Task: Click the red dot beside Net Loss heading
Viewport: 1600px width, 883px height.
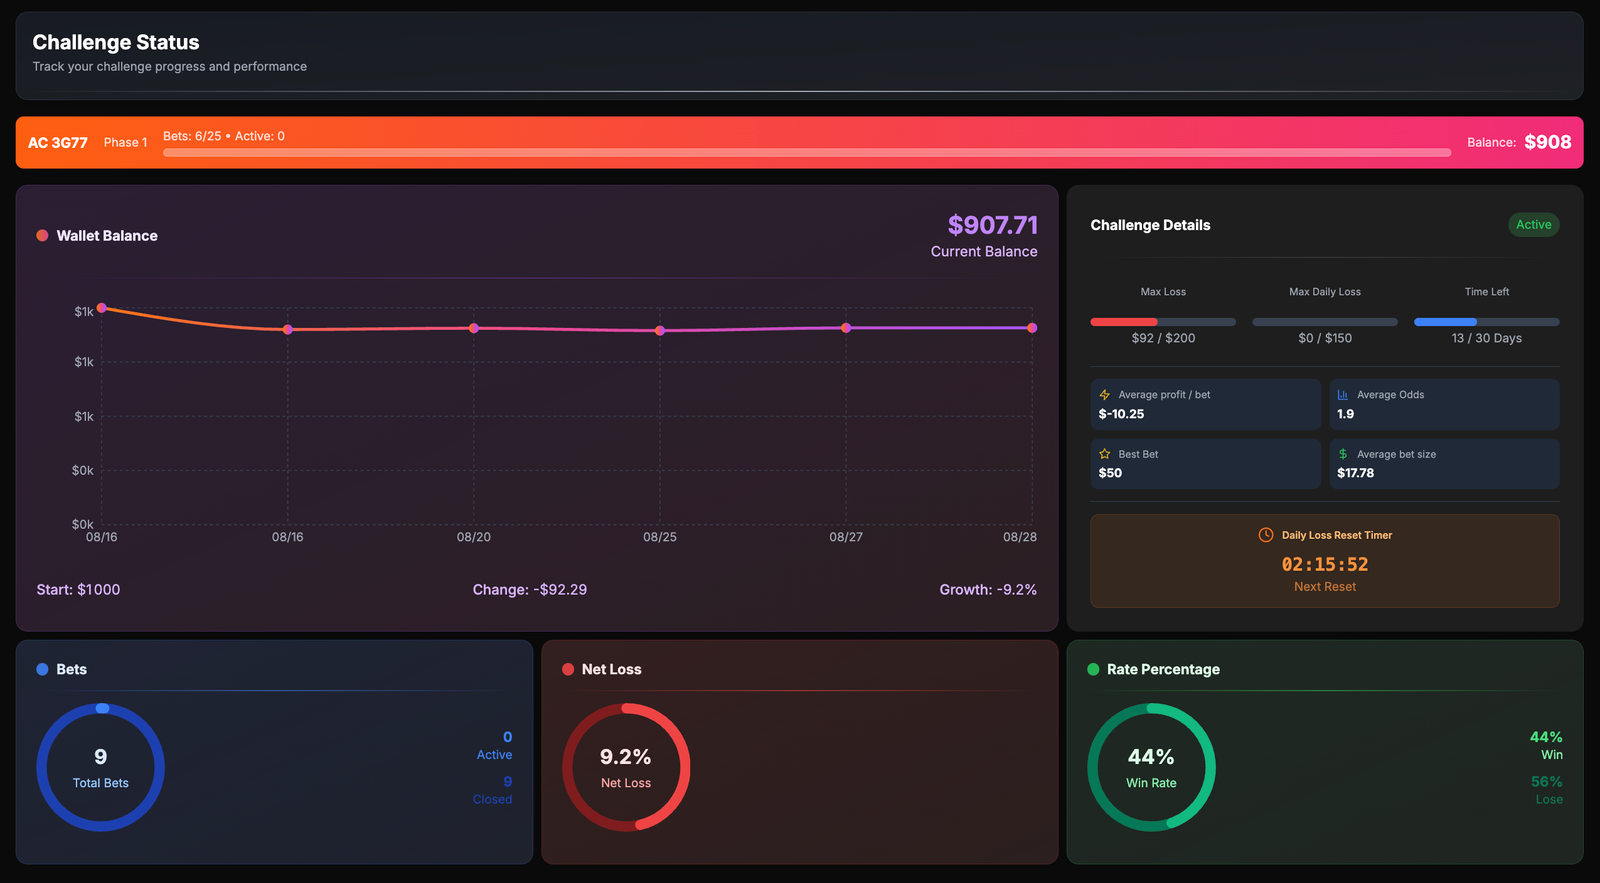Action: pos(568,670)
